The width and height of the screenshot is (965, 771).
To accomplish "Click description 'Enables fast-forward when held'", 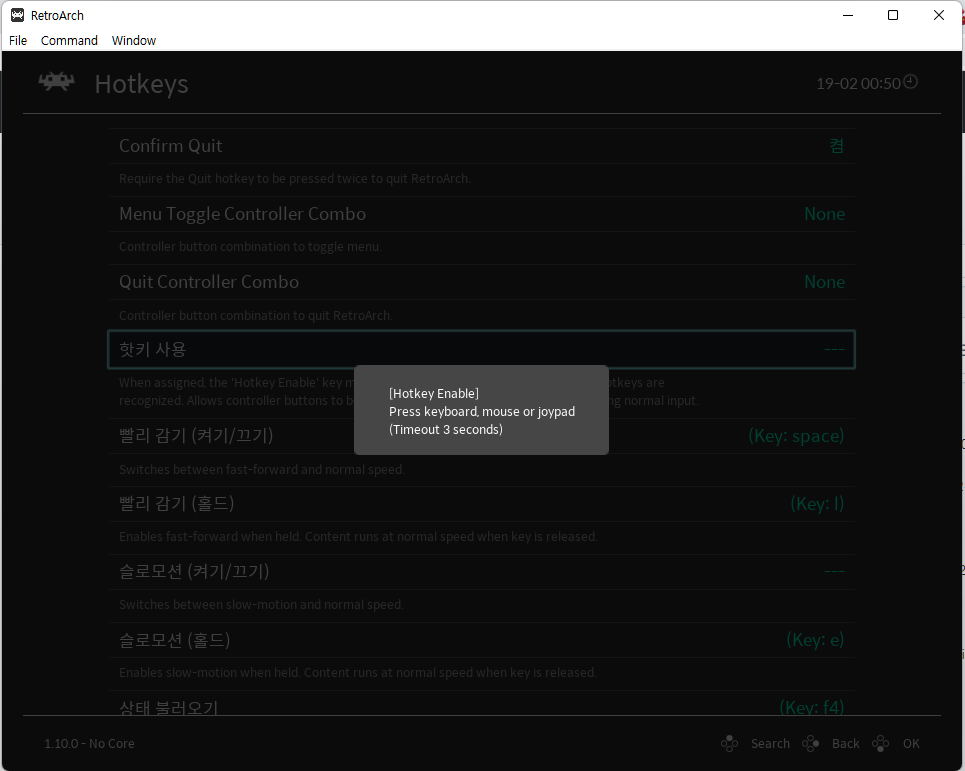I will click(358, 537).
